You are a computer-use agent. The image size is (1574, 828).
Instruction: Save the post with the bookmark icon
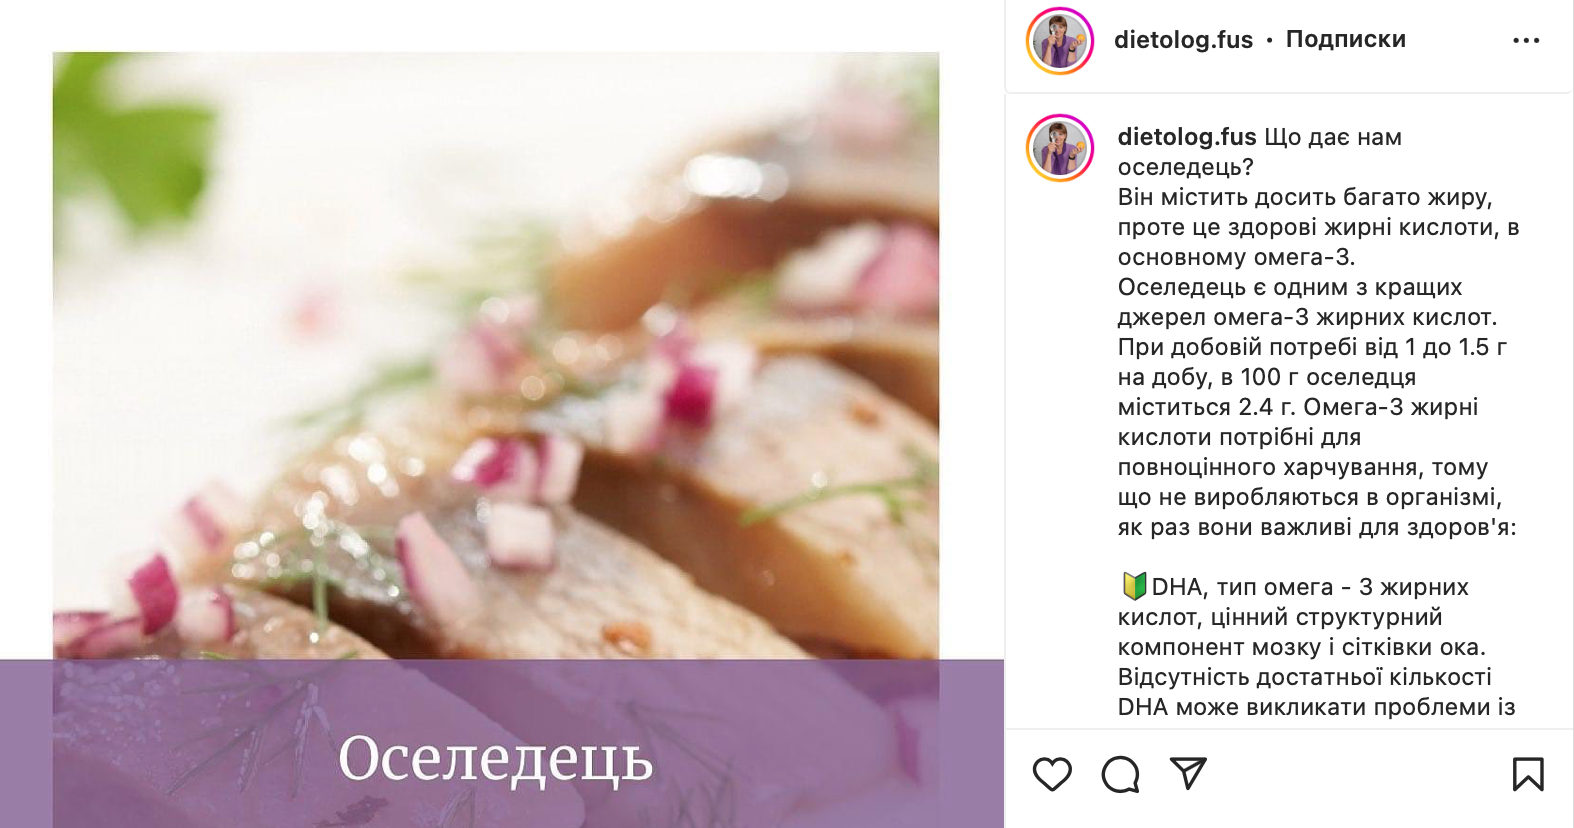1528,774
